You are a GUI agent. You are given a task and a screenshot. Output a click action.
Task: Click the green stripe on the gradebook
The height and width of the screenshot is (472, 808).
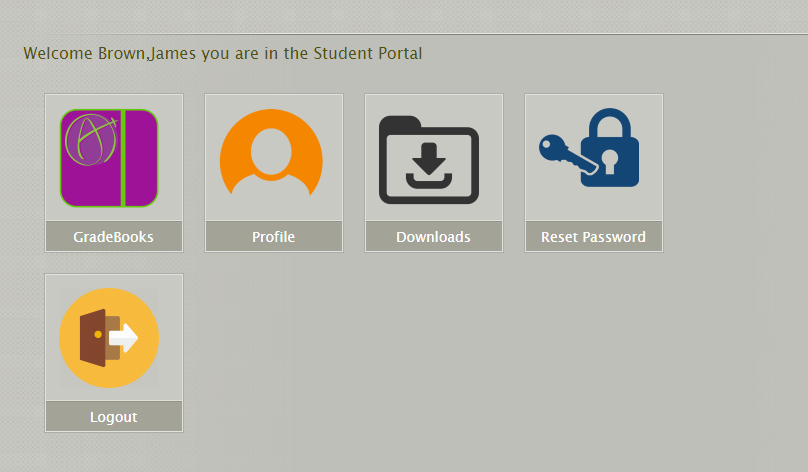pyautogui.click(x=123, y=158)
